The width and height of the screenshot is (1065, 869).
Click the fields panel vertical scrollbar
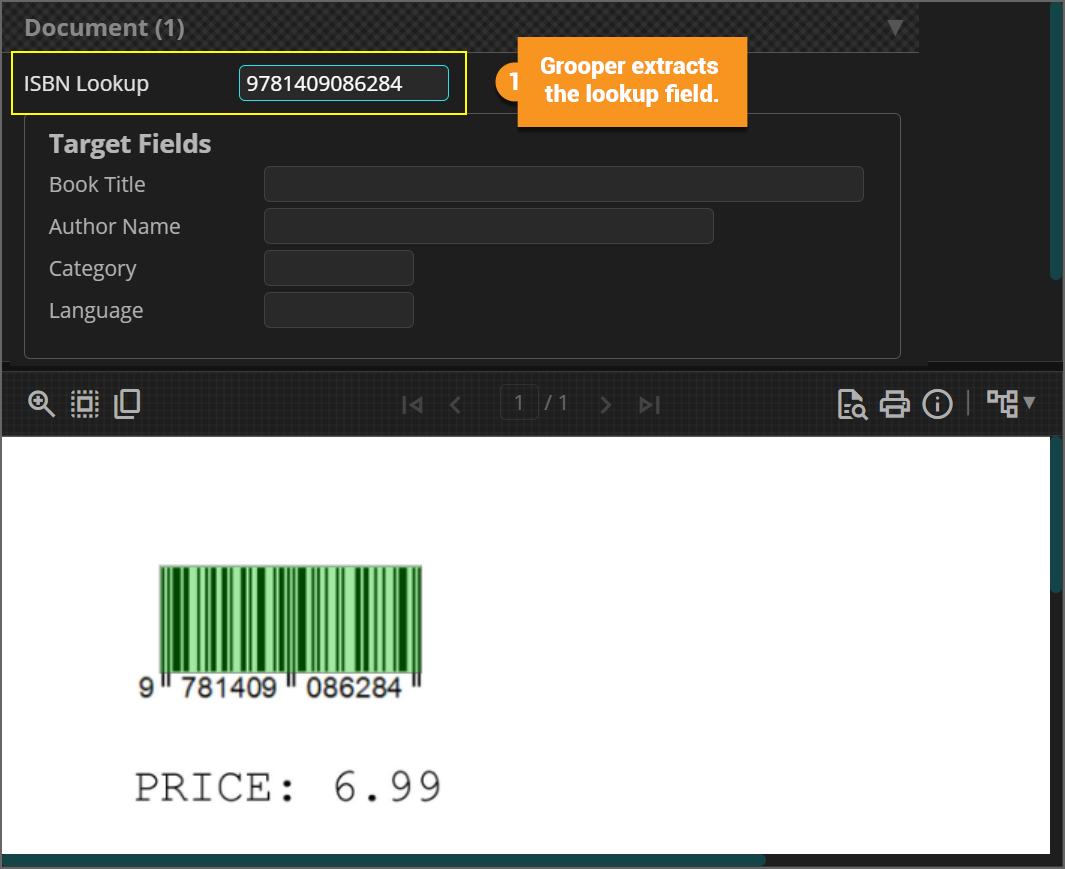(1056, 140)
